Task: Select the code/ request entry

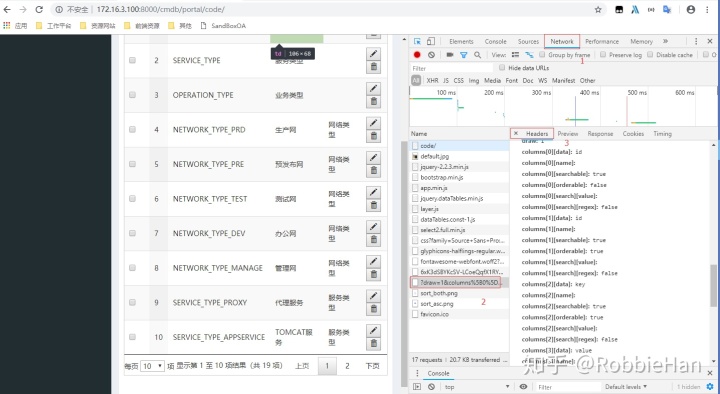Action: click(x=459, y=146)
